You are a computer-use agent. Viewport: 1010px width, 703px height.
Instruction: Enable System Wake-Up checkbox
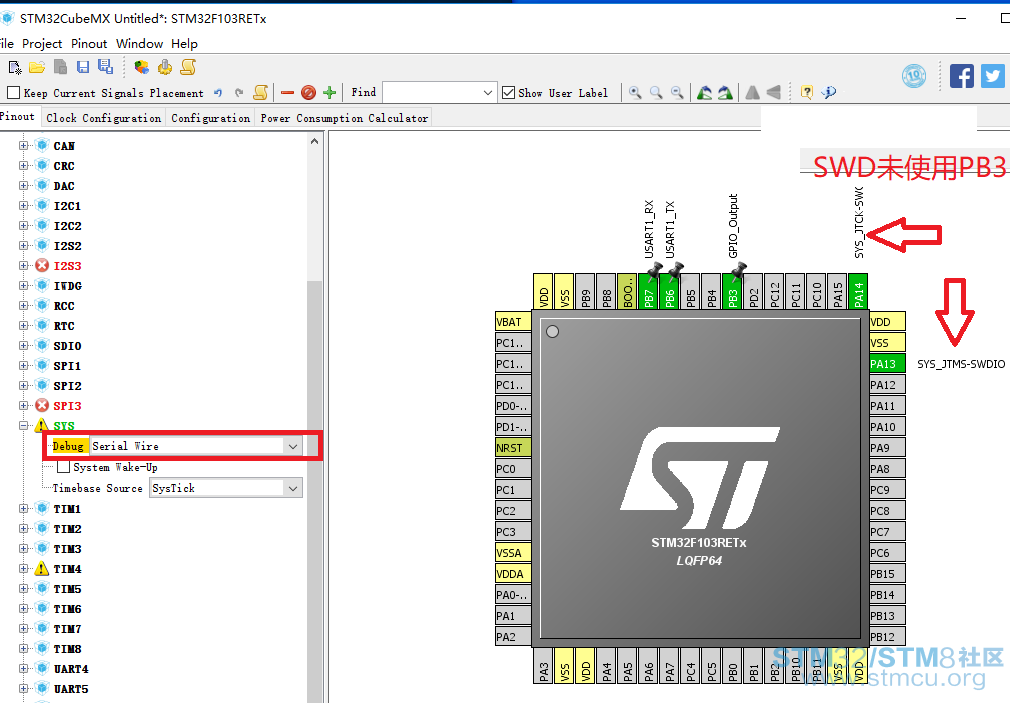[x=63, y=467]
